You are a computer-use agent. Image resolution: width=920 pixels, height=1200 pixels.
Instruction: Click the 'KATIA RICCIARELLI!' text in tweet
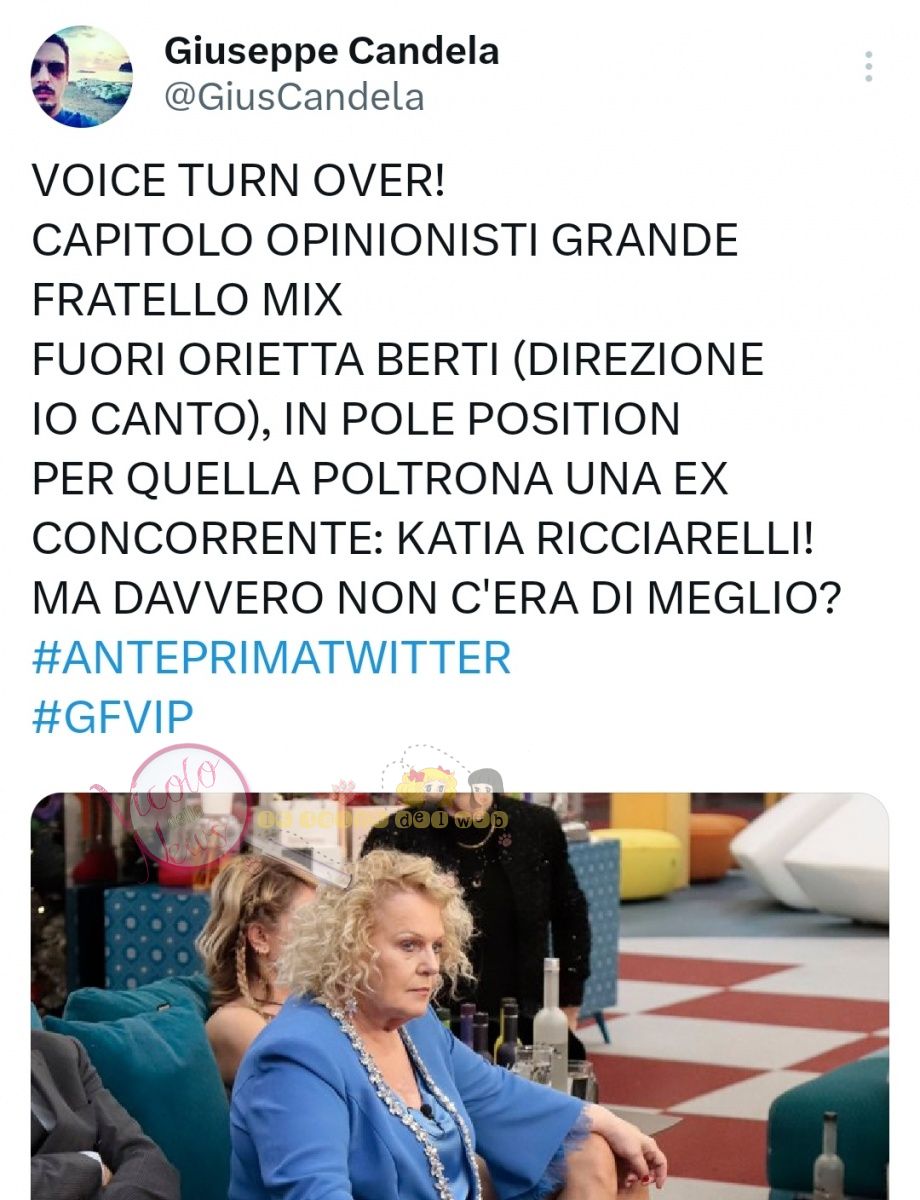coord(605,539)
